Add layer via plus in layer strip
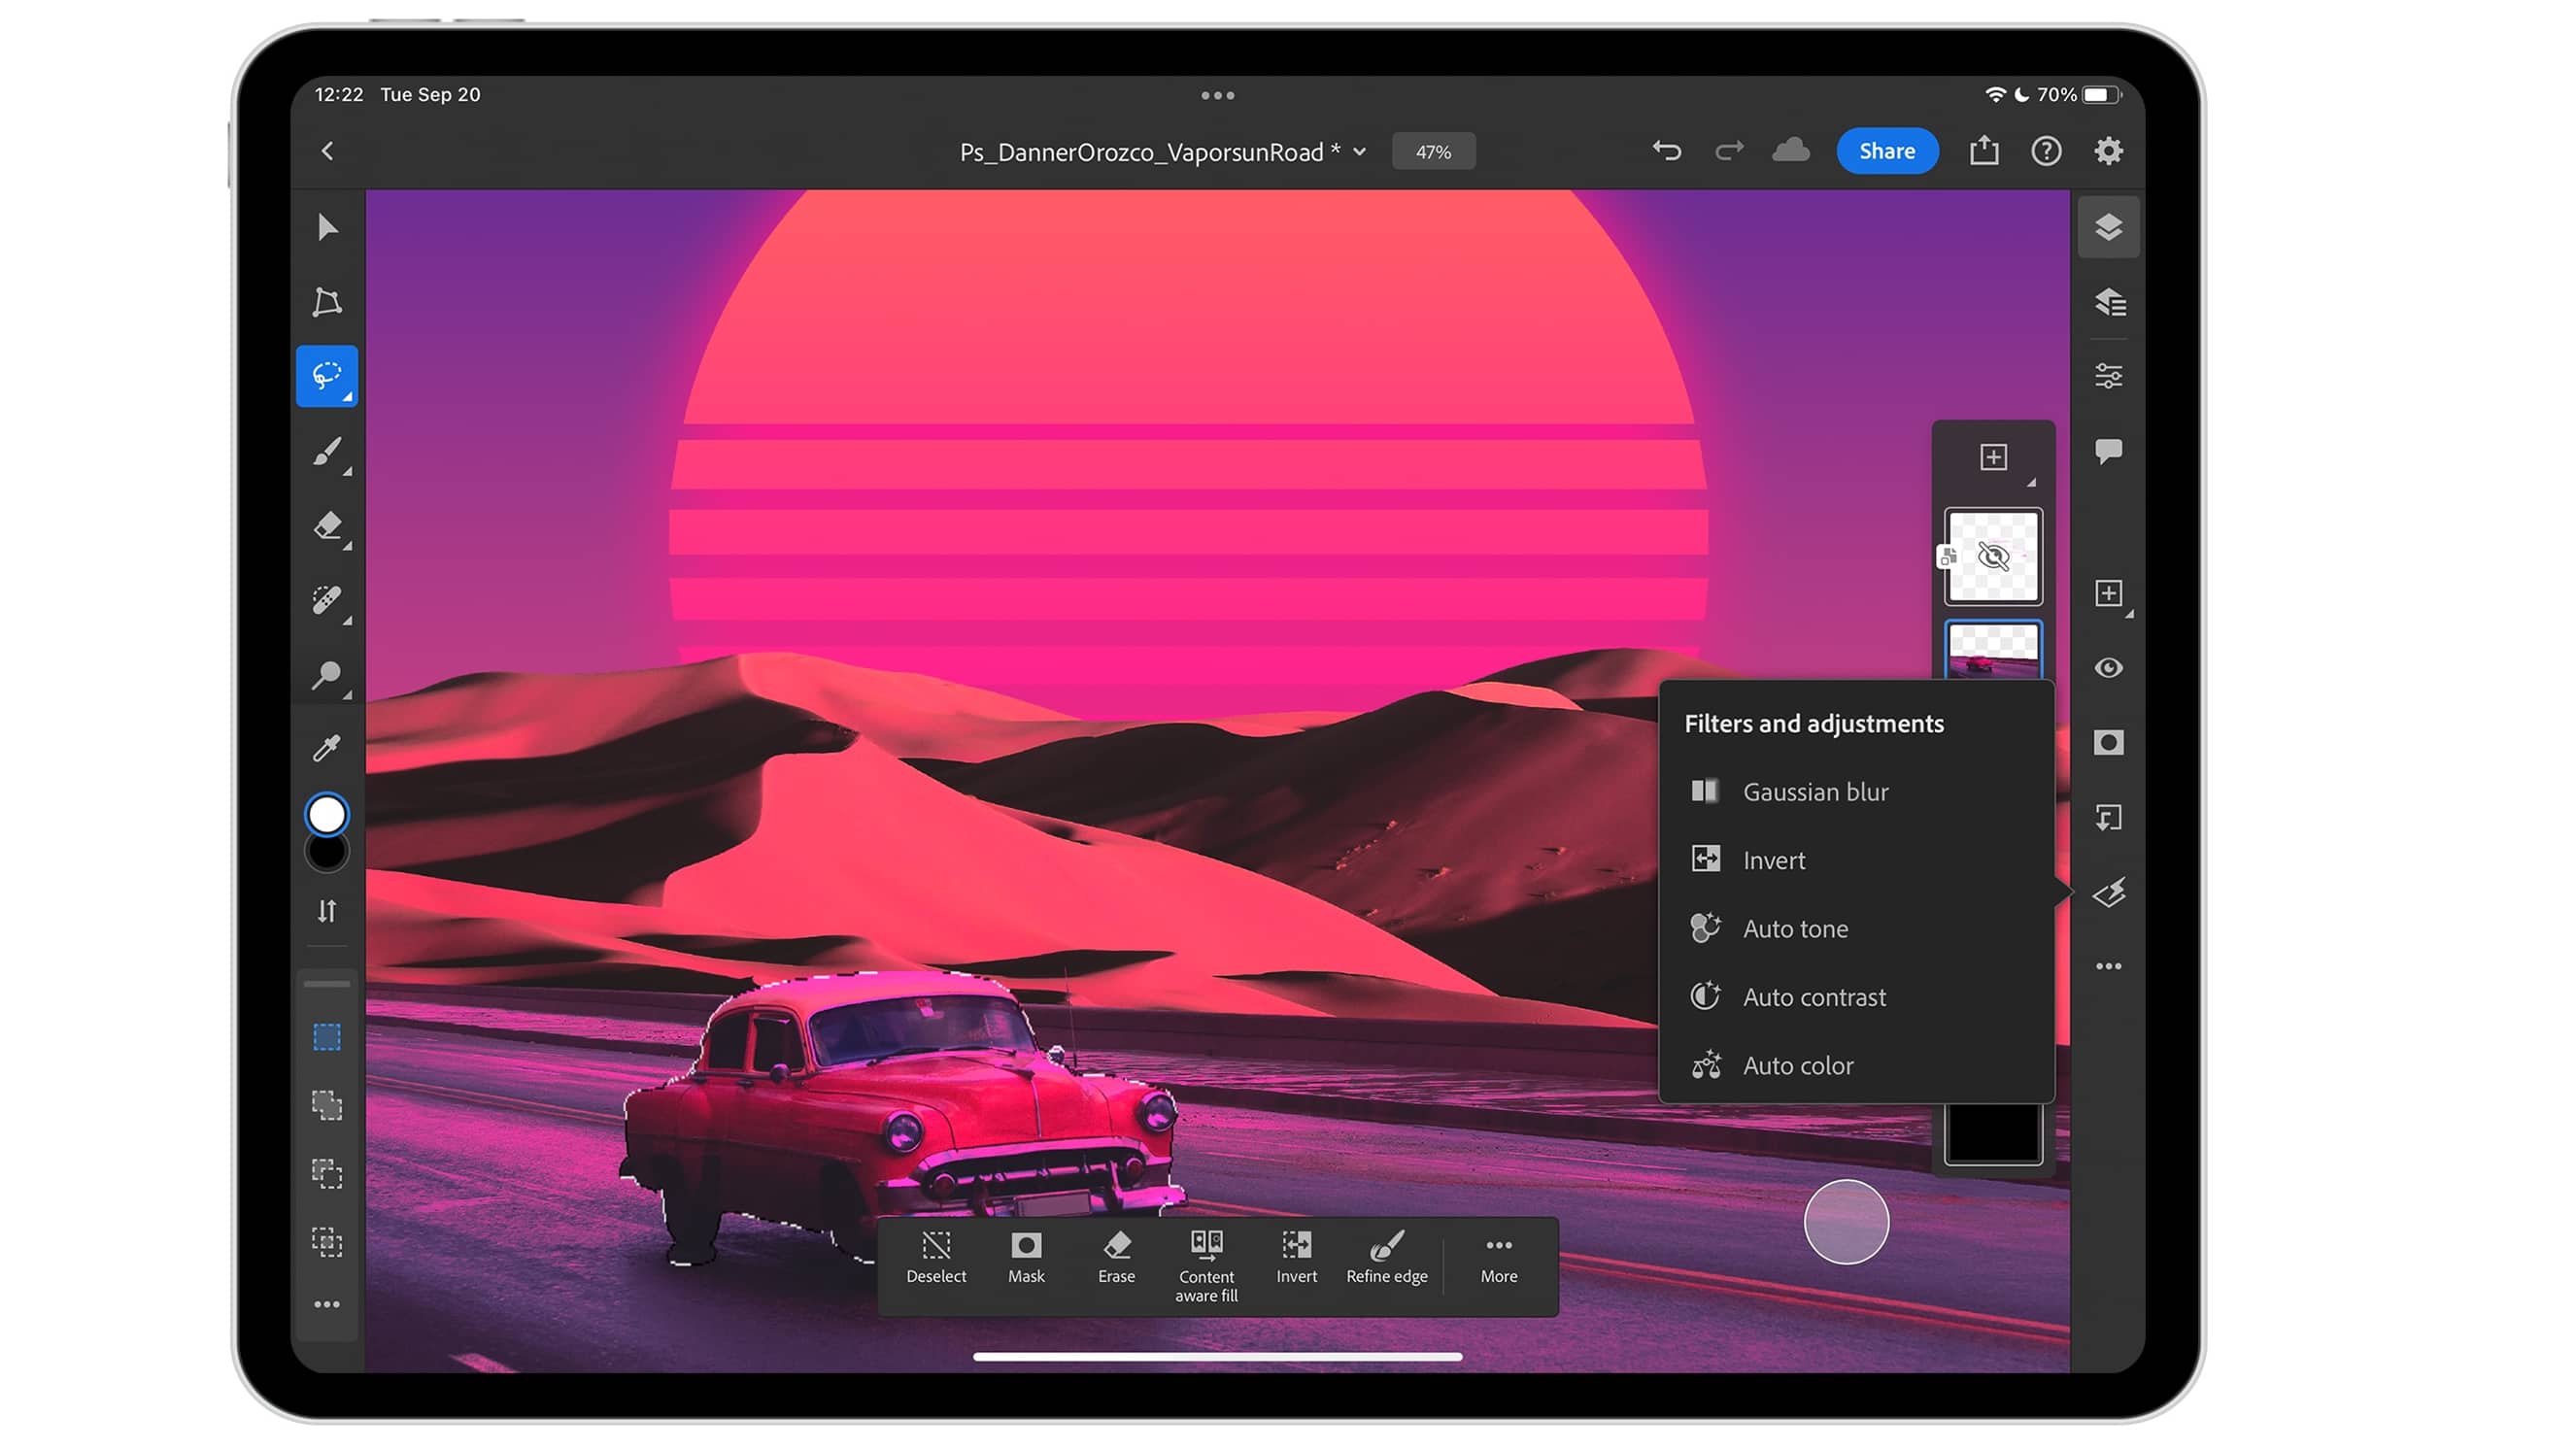This screenshot has width=2576, height=1449. coord(1993,457)
